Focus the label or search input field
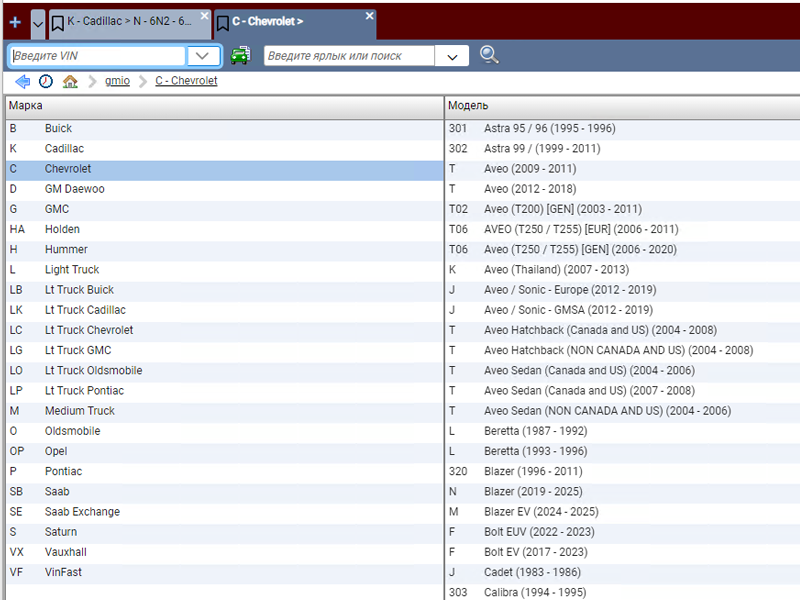800x600 pixels. [349, 56]
